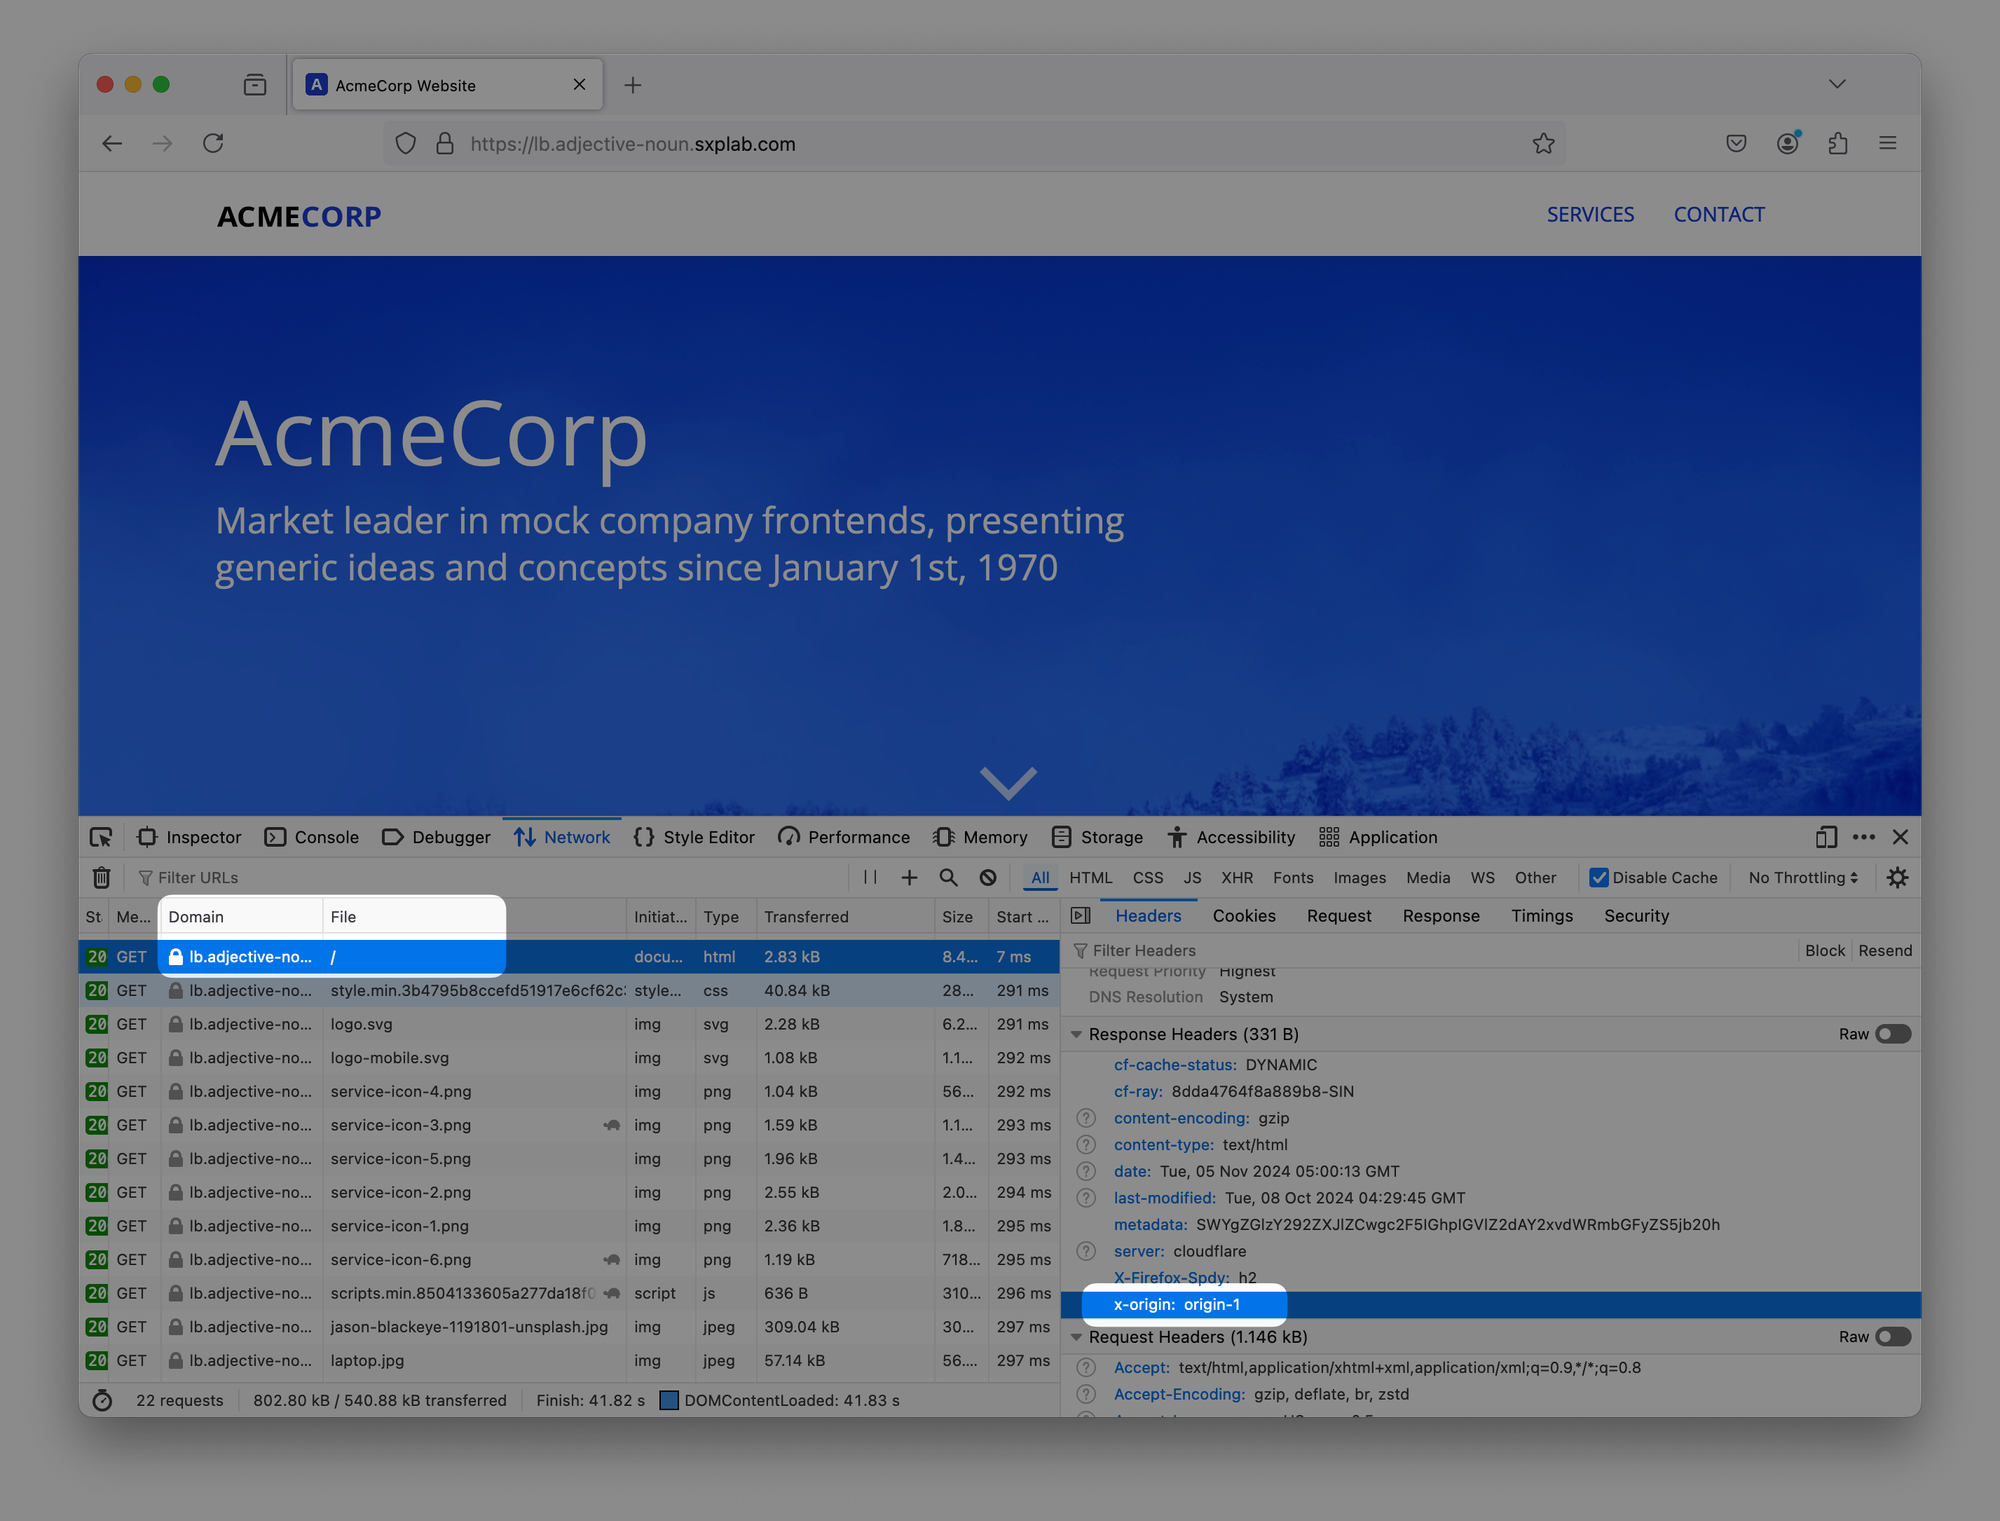2000x1521 pixels.
Task: Switch to the Console panel
Action: (312, 837)
